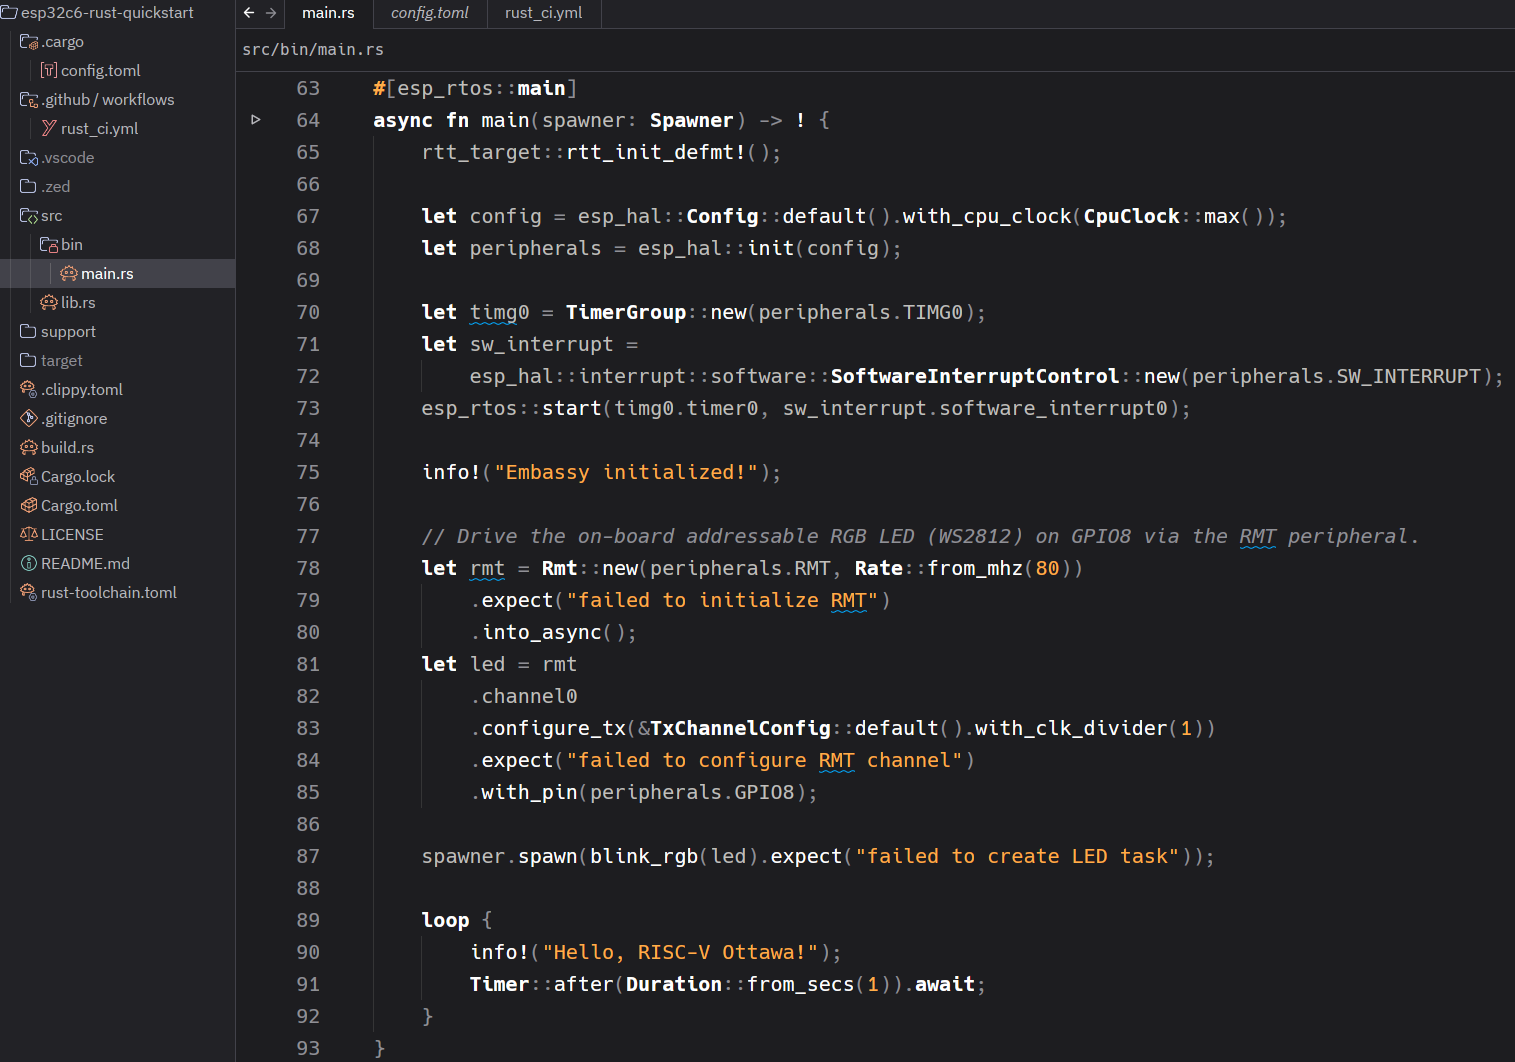Click the Cargo.lock file icon
1515x1062 pixels.
[29, 476]
